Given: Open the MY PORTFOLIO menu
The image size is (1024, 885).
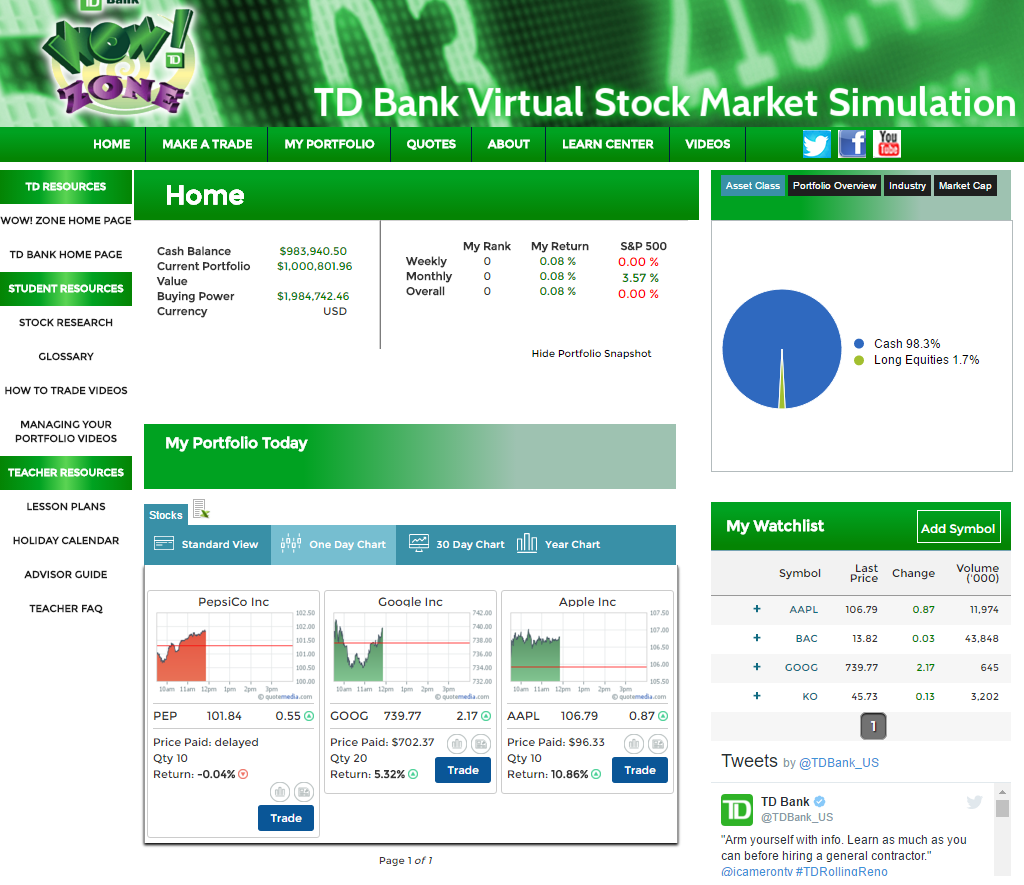Looking at the screenshot, I should [329, 144].
